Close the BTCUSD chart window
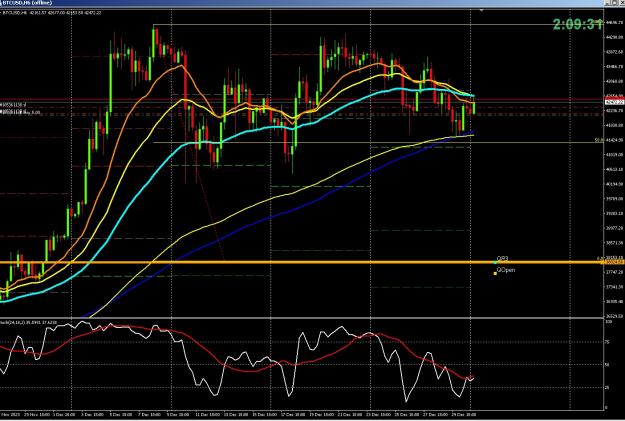 (x=622, y=3)
